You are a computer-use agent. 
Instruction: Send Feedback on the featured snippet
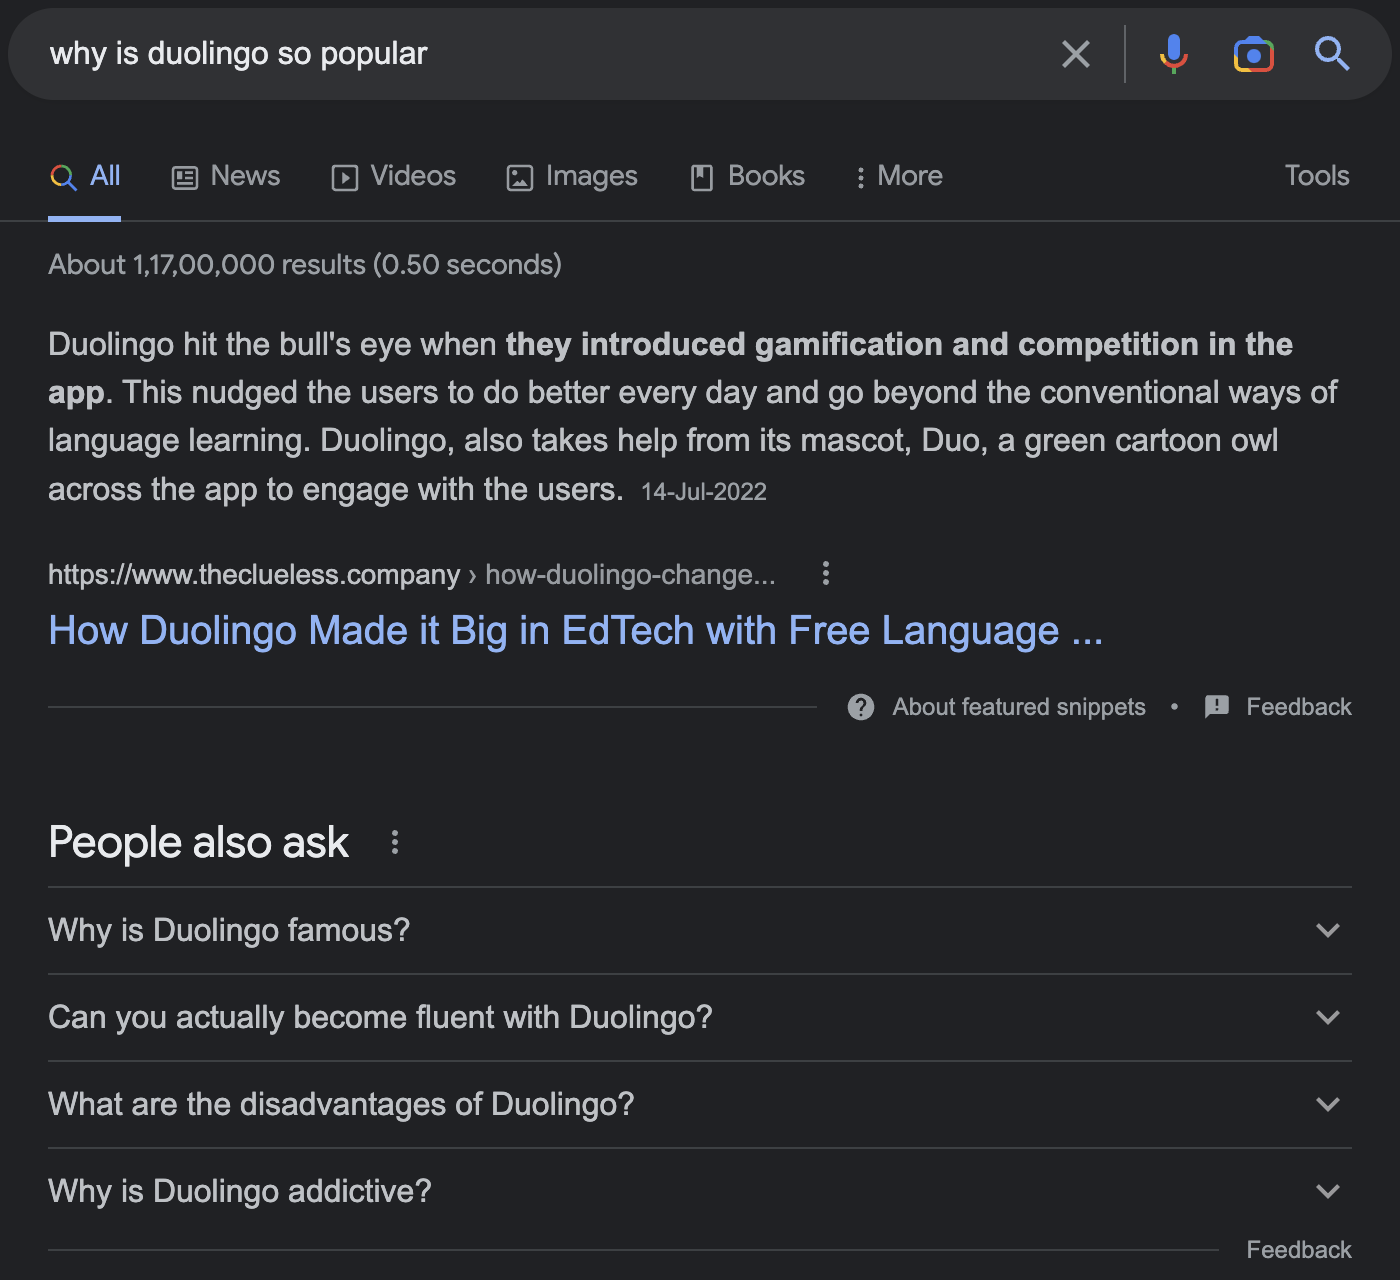click(1299, 707)
